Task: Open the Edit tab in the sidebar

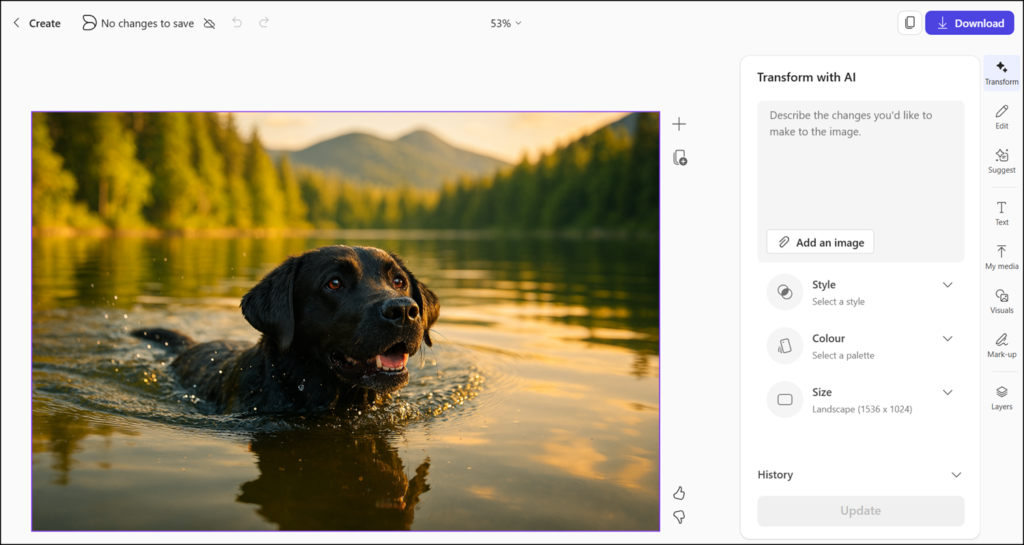Action: click(x=1002, y=117)
